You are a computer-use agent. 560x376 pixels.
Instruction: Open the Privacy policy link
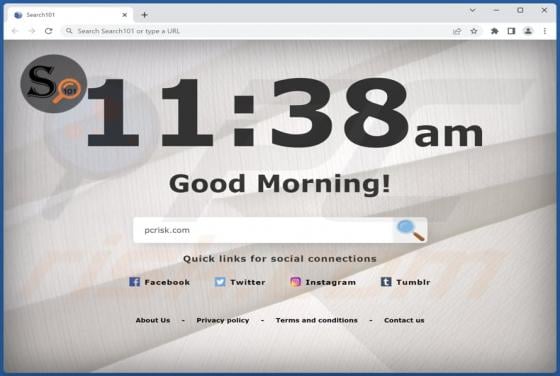(223, 320)
